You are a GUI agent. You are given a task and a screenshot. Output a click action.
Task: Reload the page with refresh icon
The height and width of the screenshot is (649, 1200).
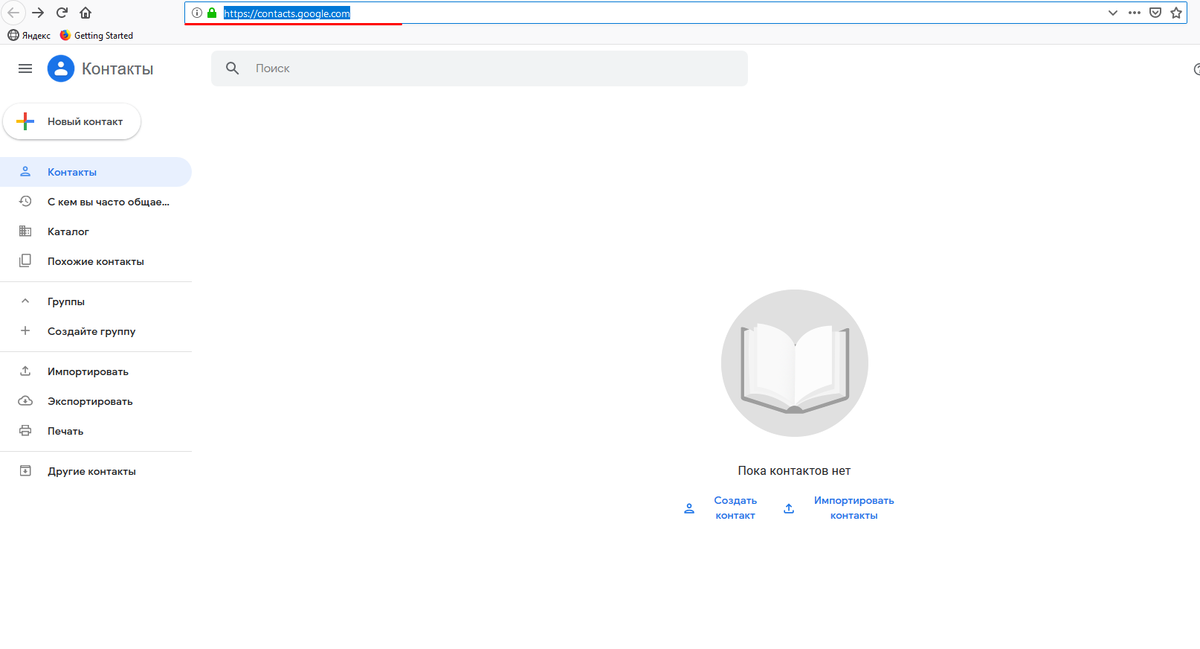62,13
